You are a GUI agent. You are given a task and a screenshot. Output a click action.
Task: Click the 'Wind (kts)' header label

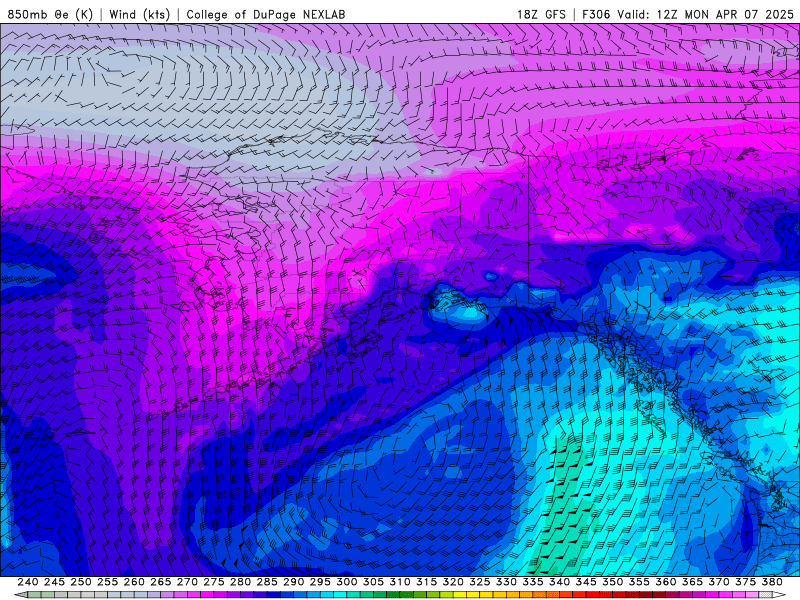point(139,14)
